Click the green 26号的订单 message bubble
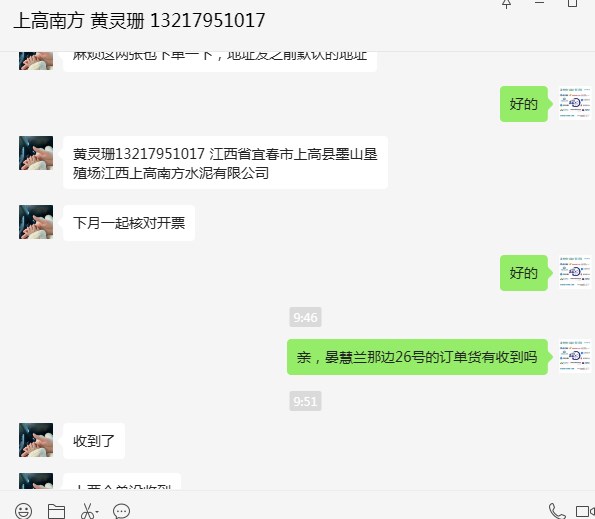This screenshot has height=519, width=595. coord(417,357)
